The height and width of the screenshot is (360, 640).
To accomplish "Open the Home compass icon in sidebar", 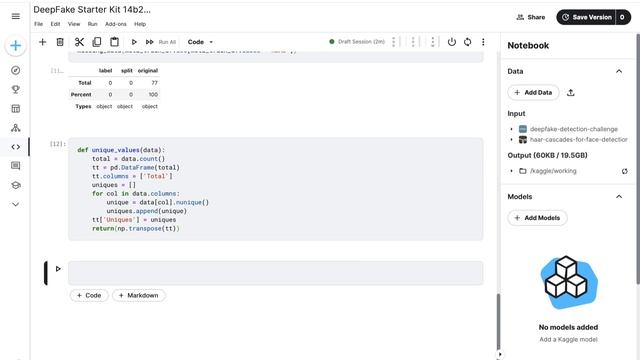I will (16, 70).
